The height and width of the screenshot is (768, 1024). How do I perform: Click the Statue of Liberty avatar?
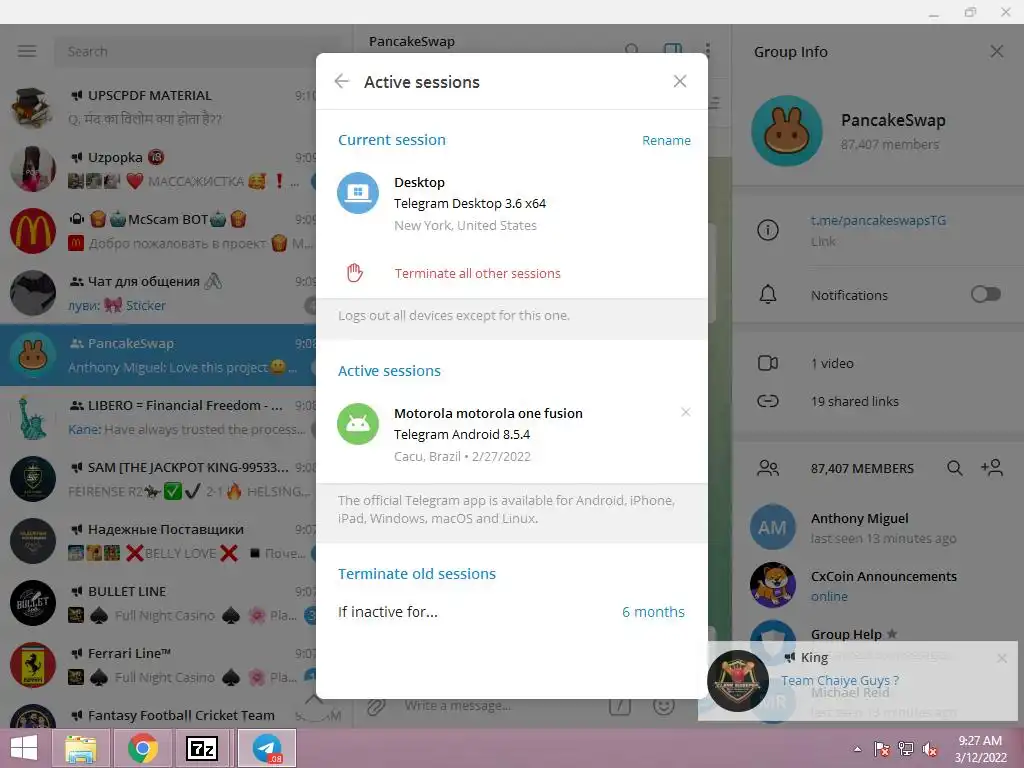click(x=33, y=417)
